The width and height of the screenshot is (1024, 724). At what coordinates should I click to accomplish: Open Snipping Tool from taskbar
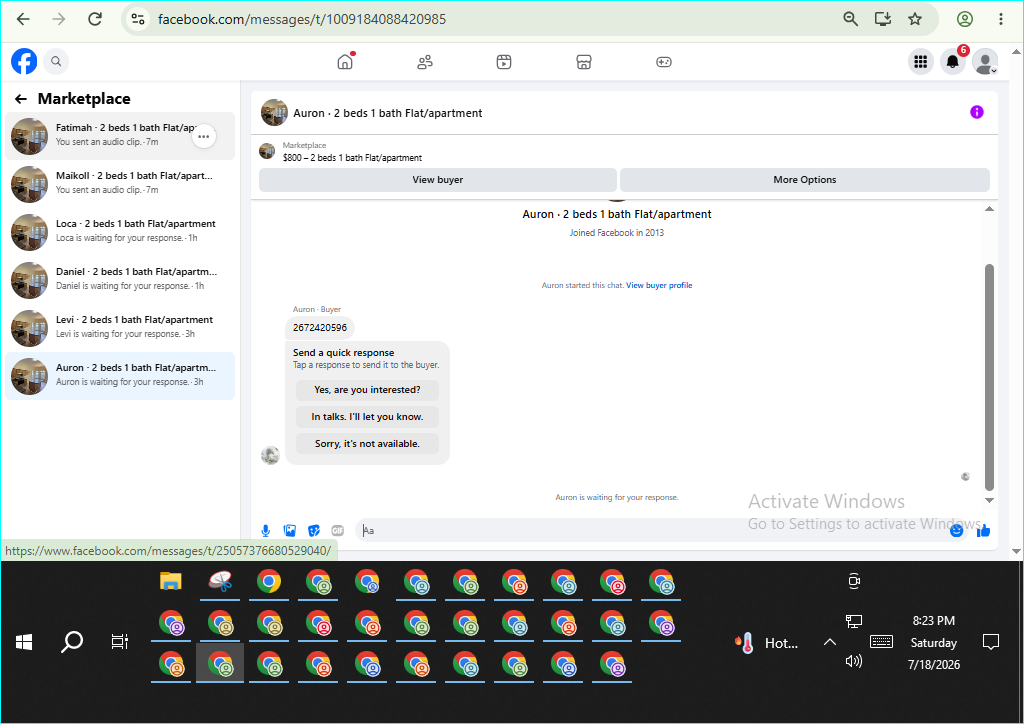coord(220,581)
